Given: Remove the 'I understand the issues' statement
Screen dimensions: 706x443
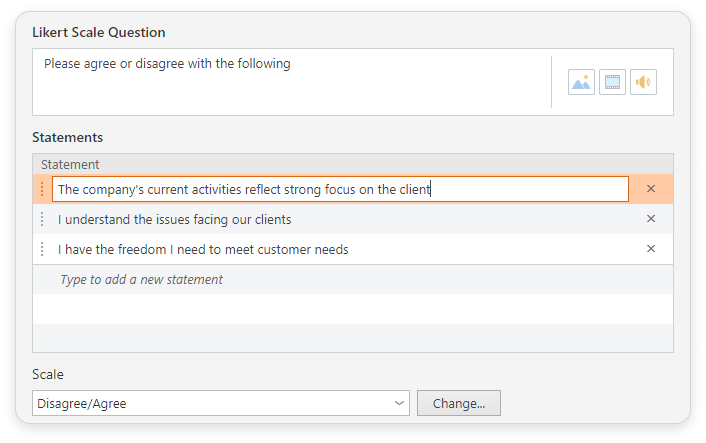Looking at the screenshot, I should tap(651, 219).
